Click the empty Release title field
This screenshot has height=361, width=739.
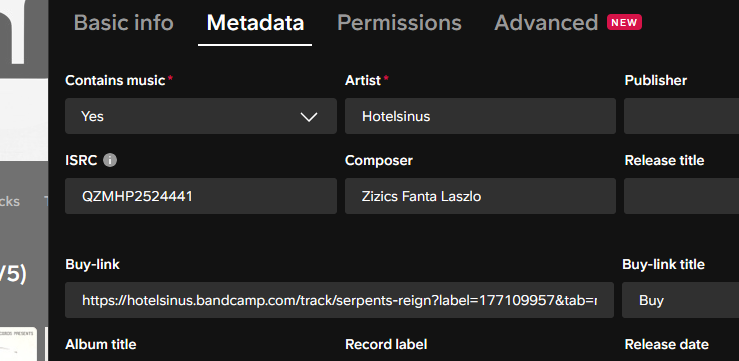pyautogui.click(x=682, y=196)
